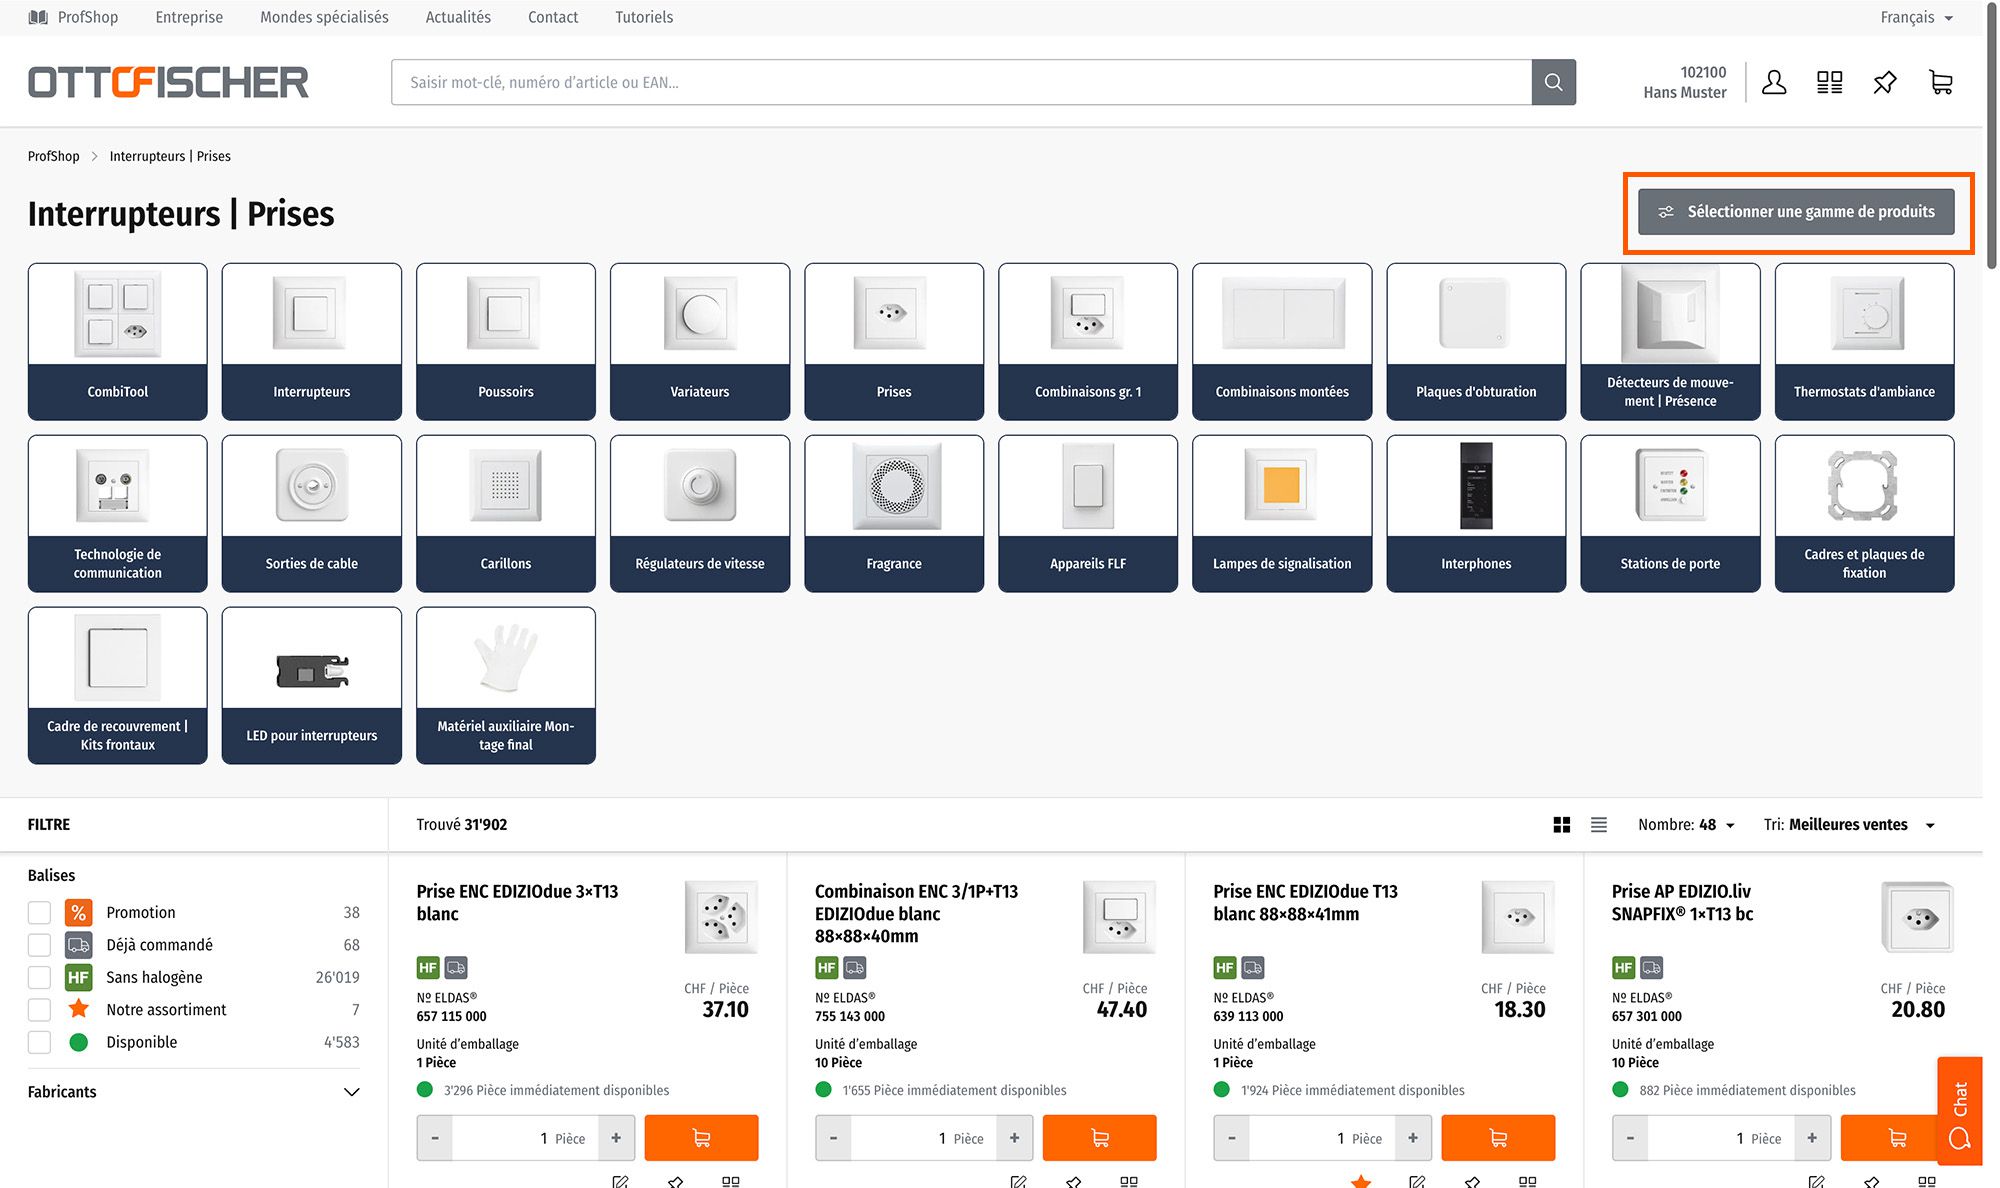Click the search magnifier button
This screenshot has width=2000, height=1188.
pyautogui.click(x=1553, y=82)
